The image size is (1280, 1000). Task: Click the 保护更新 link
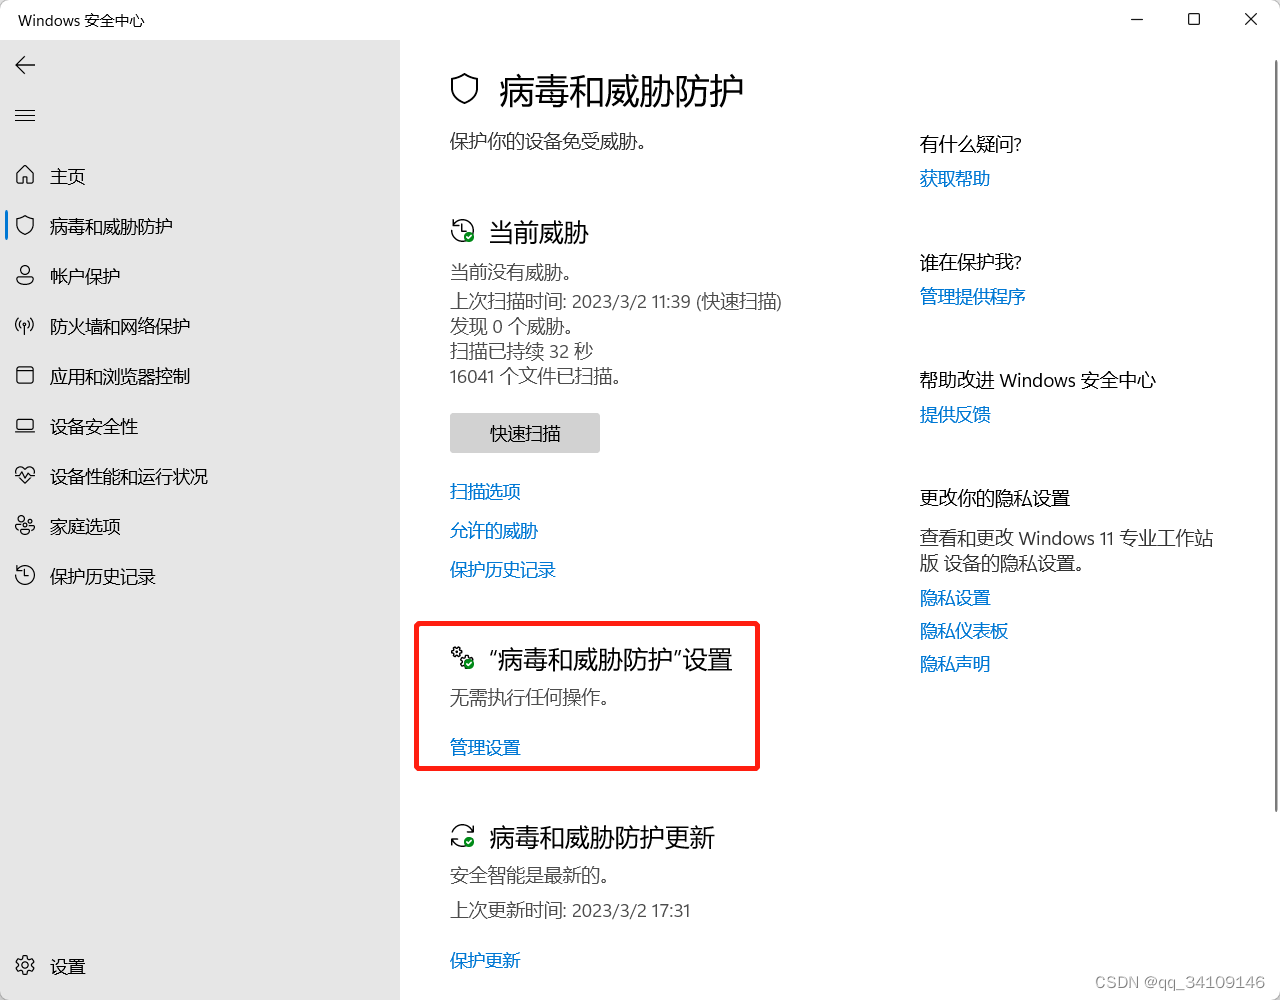pyautogui.click(x=485, y=960)
